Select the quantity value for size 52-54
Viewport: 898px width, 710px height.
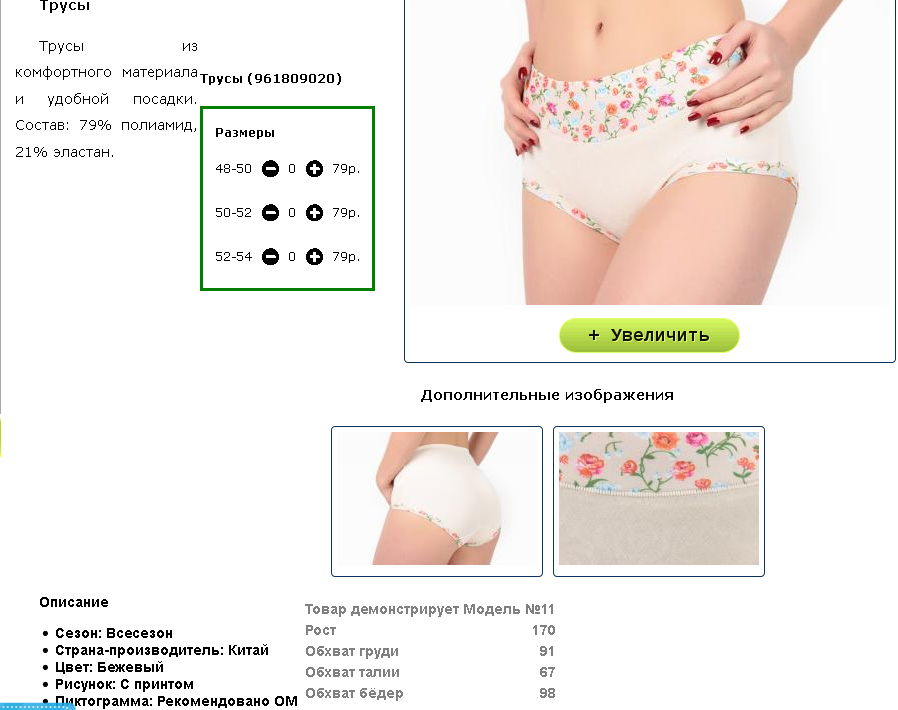point(292,257)
